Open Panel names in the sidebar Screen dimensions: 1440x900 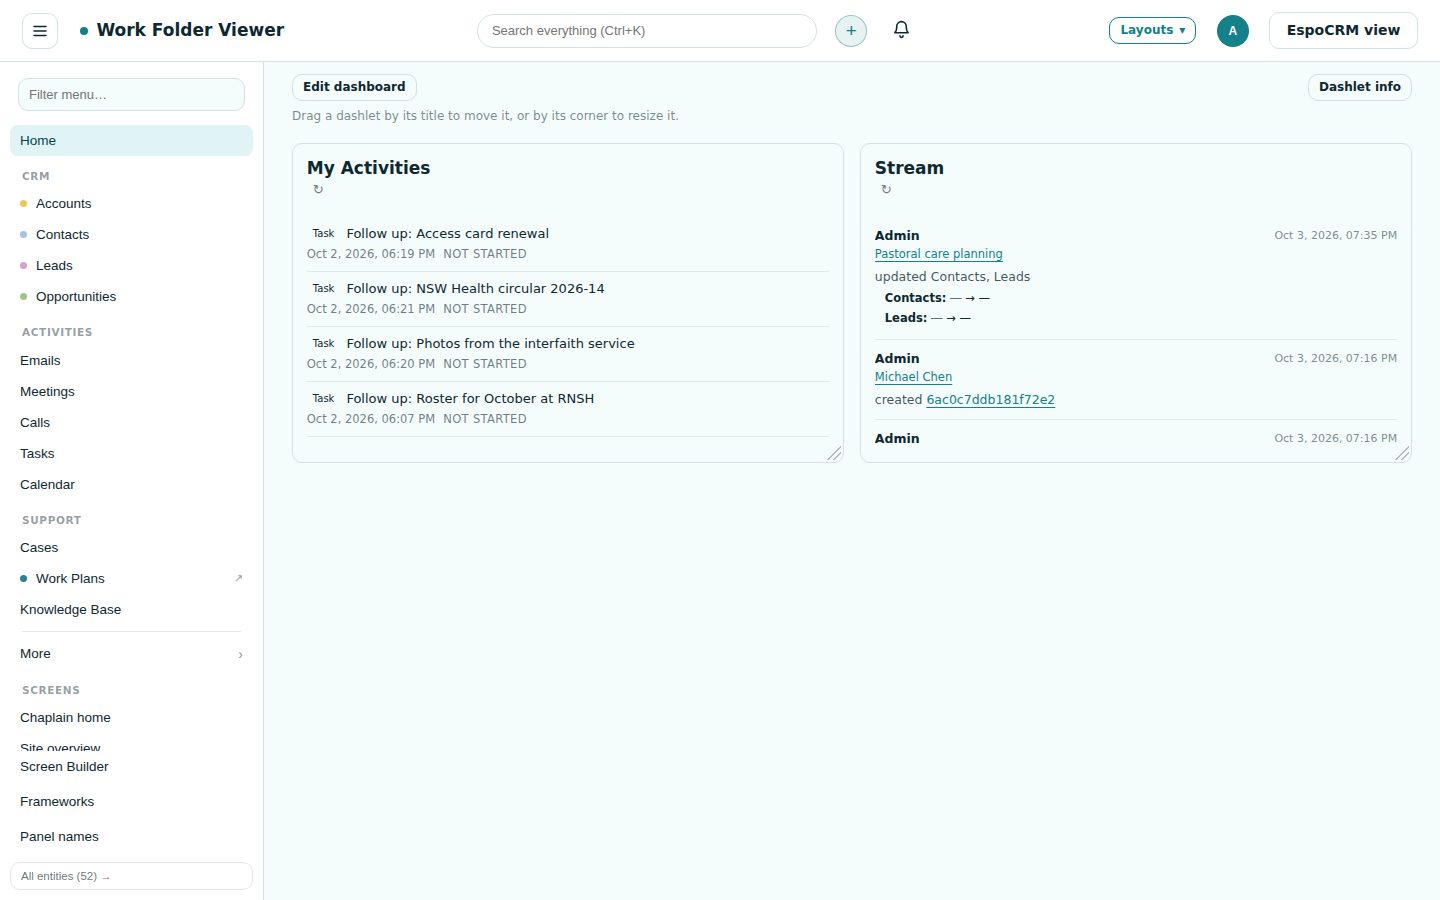click(131, 836)
